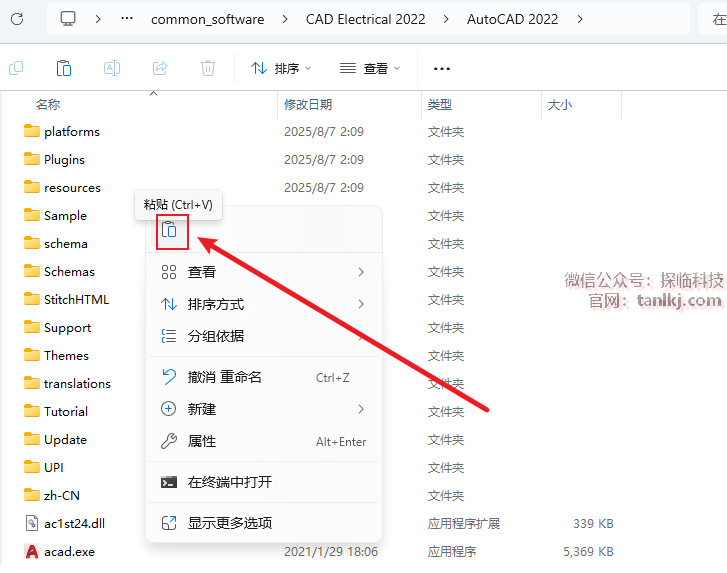Click the toolbar copy/paste clipboard icon

(x=64, y=68)
